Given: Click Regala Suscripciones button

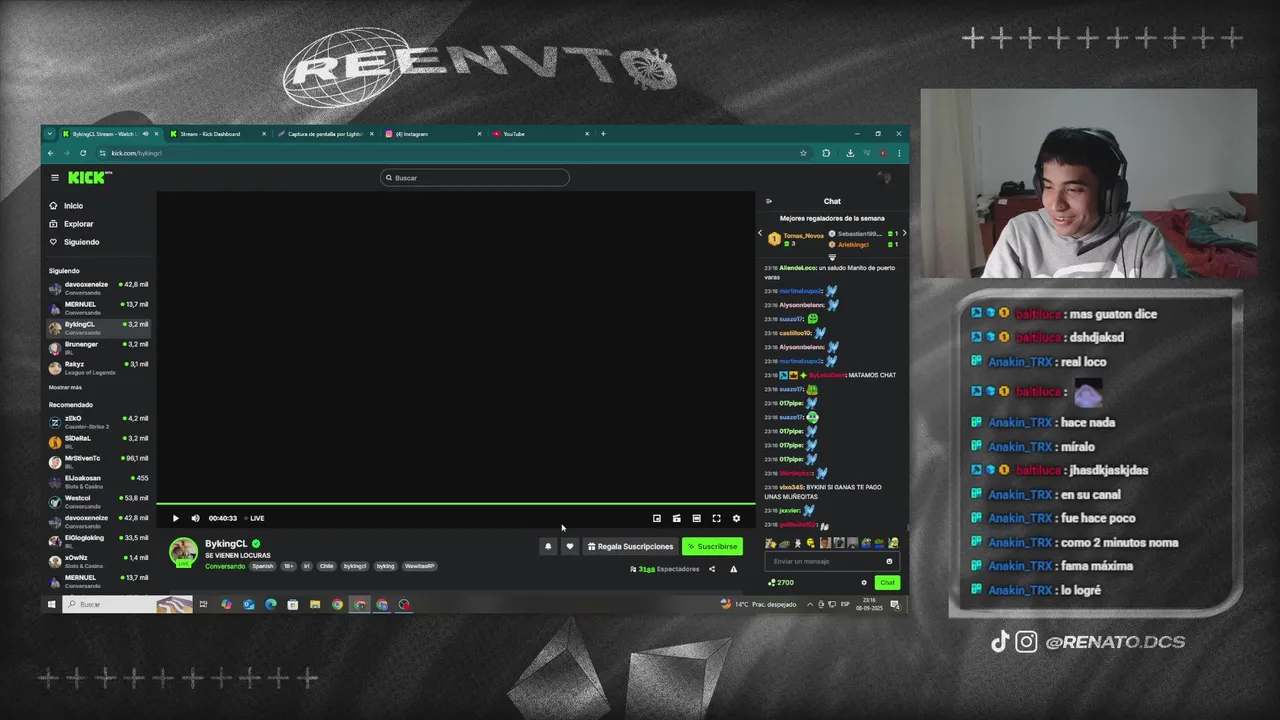Looking at the screenshot, I should 630,546.
